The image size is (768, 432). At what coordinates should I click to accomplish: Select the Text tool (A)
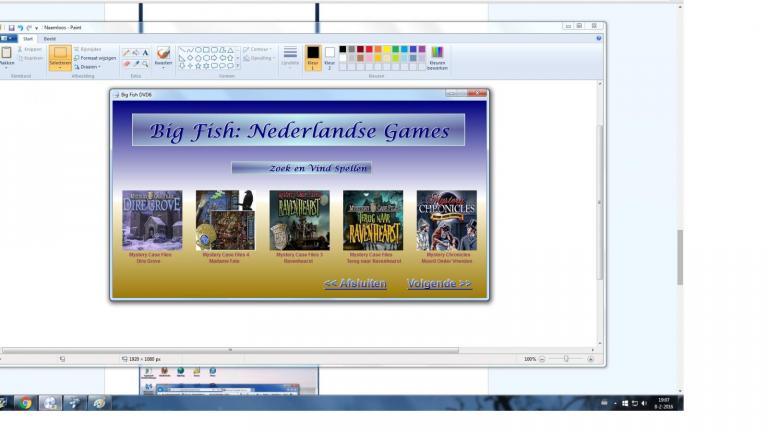coord(145,53)
